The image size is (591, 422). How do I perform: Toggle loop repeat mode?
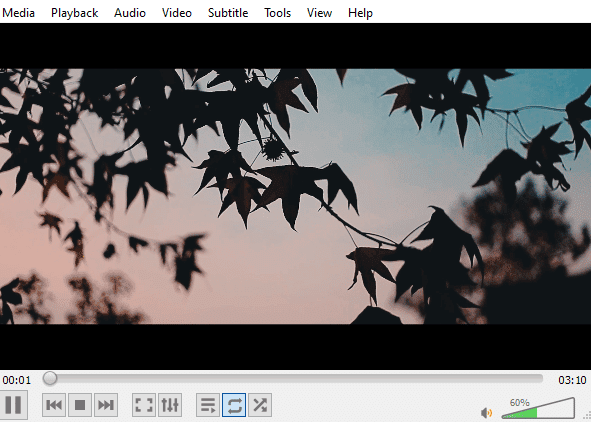pos(234,405)
